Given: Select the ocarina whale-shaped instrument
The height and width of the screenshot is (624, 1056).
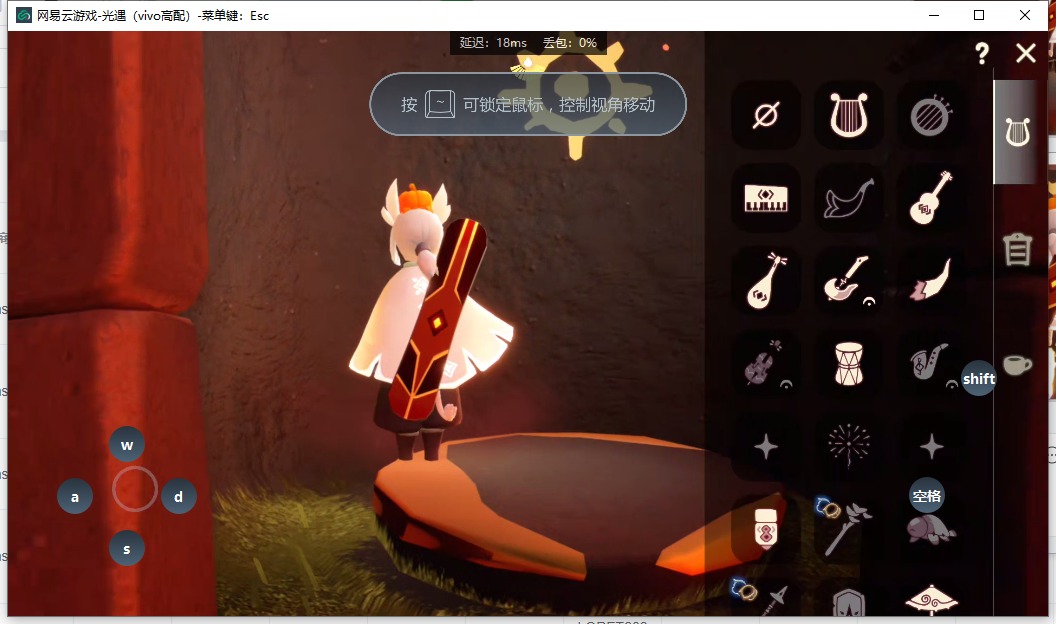Looking at the screenshot, I should point(849,198).
